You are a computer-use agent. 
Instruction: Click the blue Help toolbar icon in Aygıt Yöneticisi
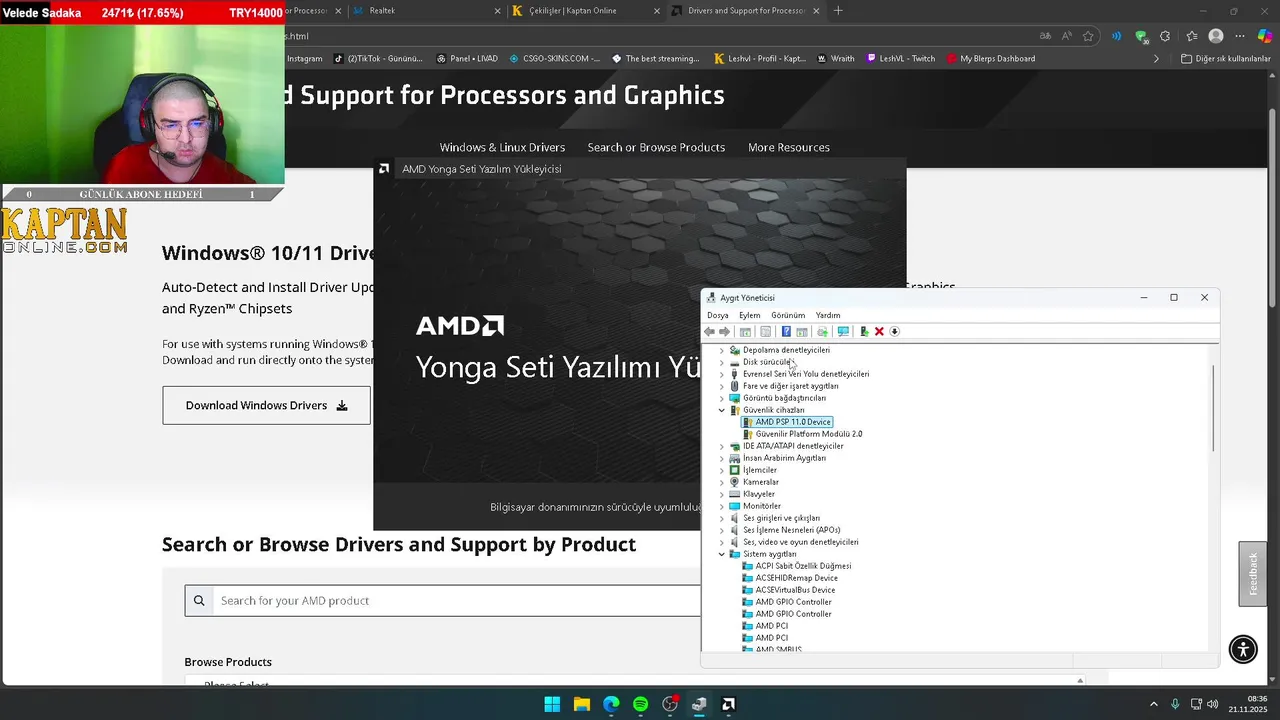pos(786,331)
